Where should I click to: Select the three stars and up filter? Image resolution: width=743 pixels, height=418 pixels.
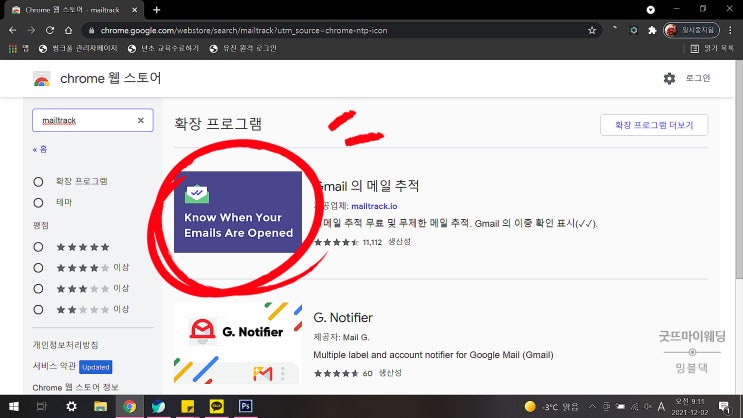pos(38,289)
